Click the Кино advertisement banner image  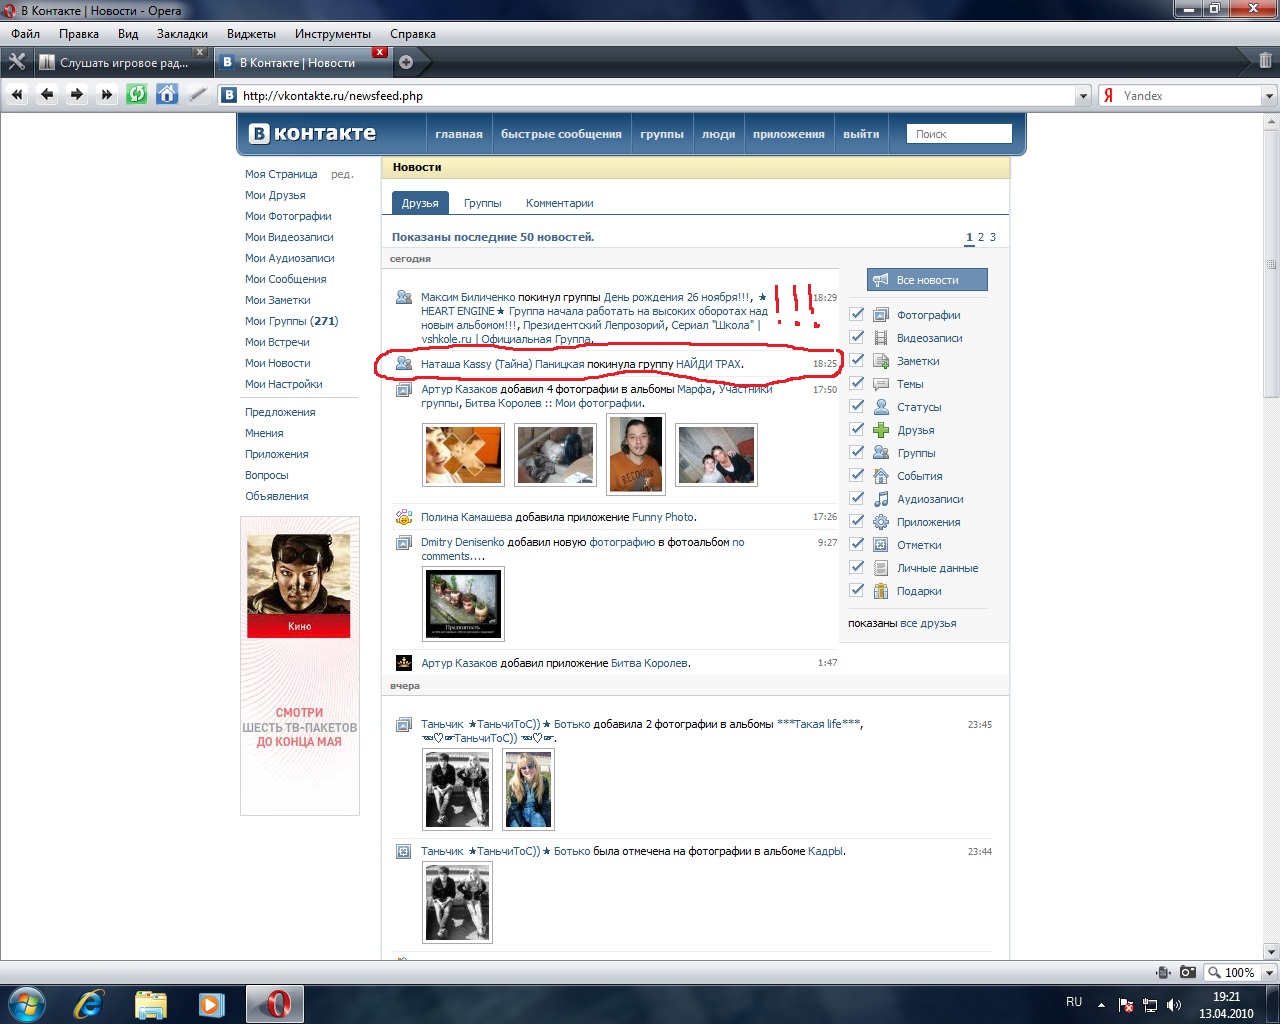point(299,586)
